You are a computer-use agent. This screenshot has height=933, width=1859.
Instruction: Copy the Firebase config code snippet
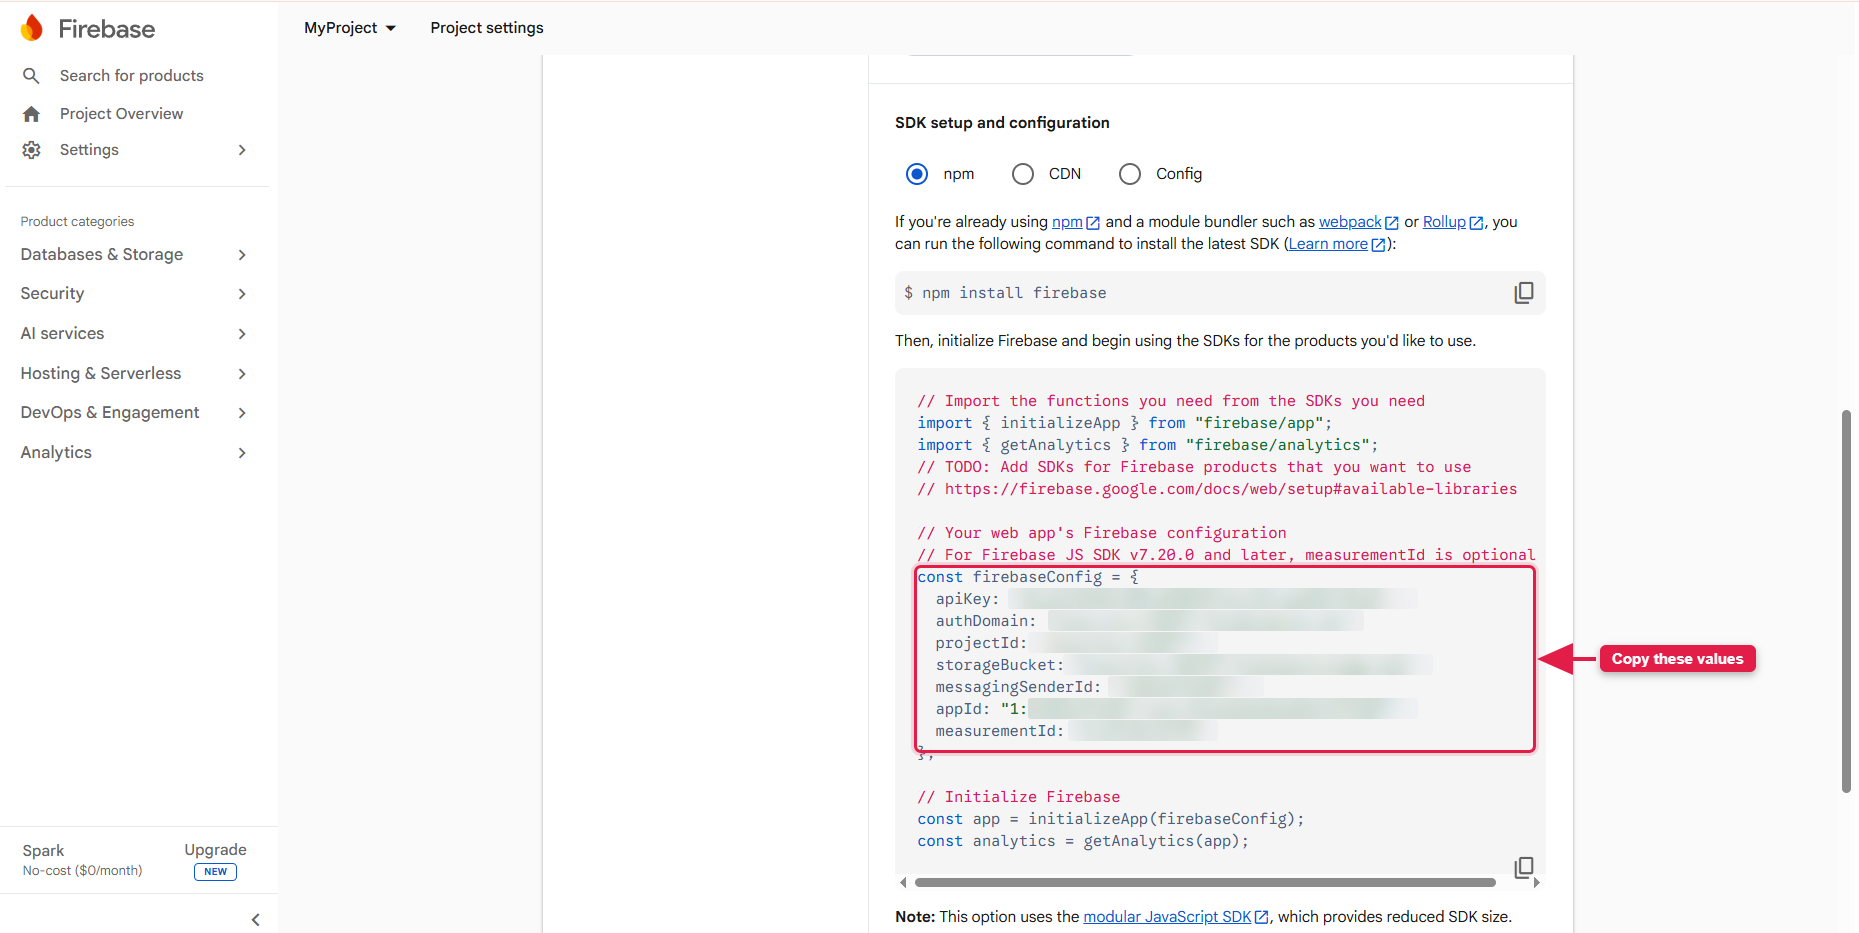[x=1523, y=867]
